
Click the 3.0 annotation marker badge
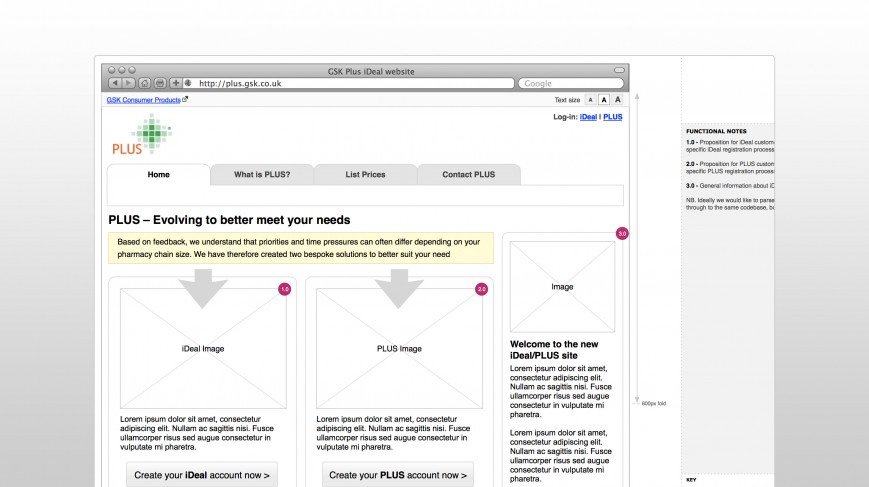tap(622, 234)
